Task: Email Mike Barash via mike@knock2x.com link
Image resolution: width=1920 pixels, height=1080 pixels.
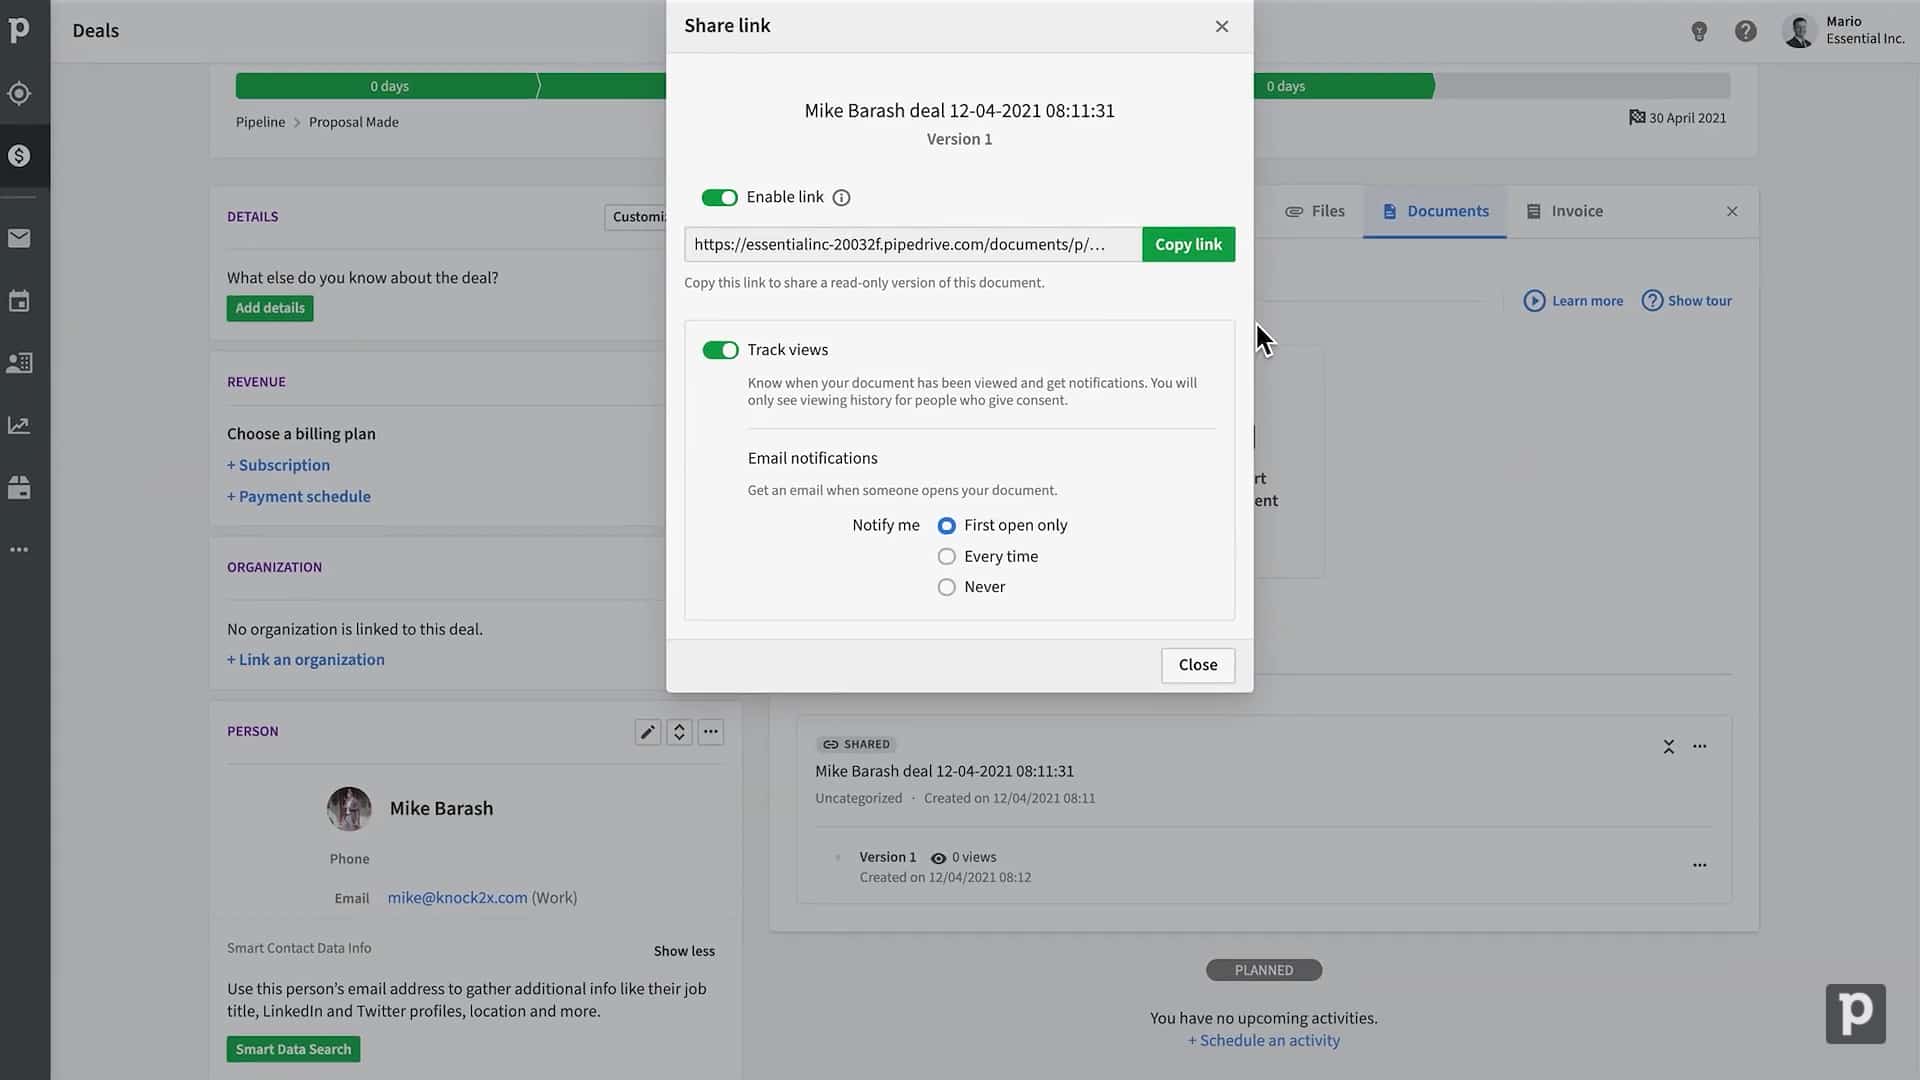Action: click(x=457, y=897)
